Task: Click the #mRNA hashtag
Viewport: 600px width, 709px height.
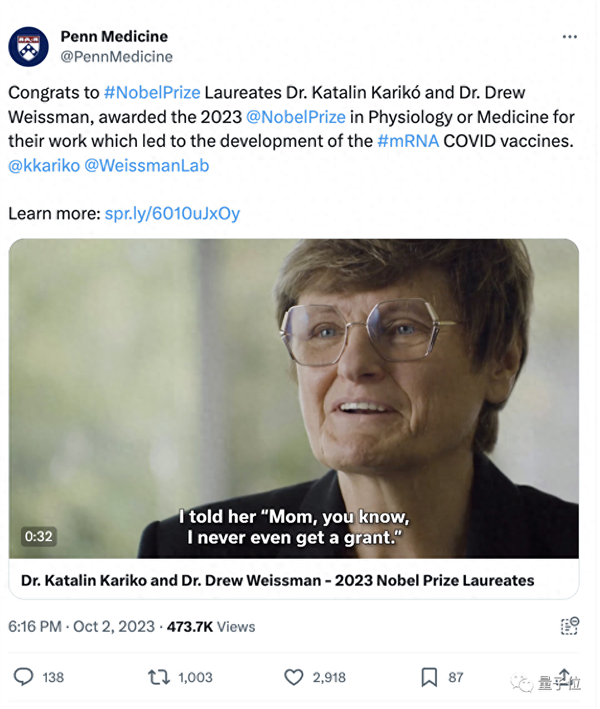Action: [408, 140]
